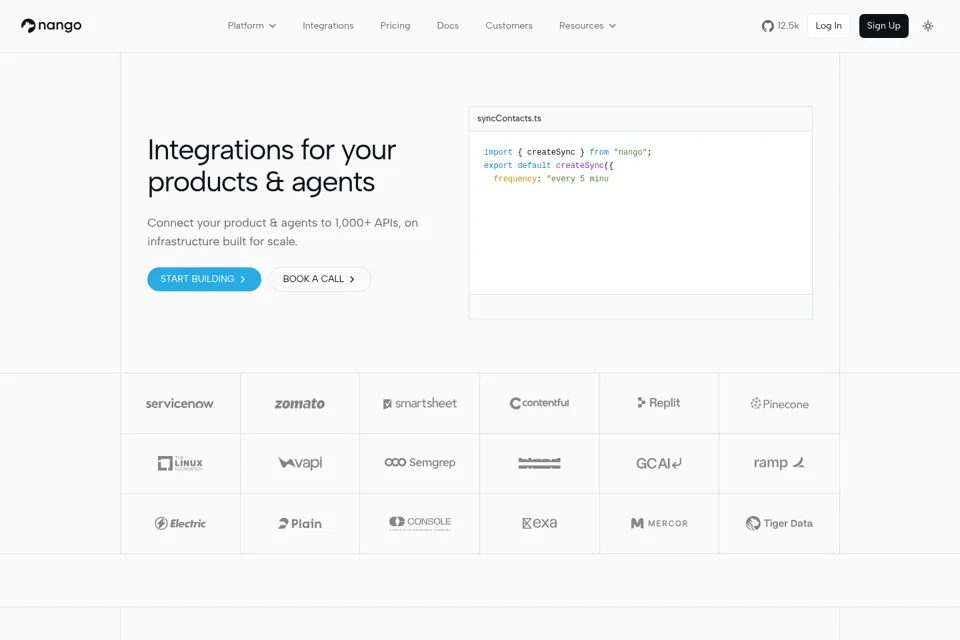This screenshot has height=640, width=960.
Task: Click the Semgrep logo
Action: (x=420, y=462)
